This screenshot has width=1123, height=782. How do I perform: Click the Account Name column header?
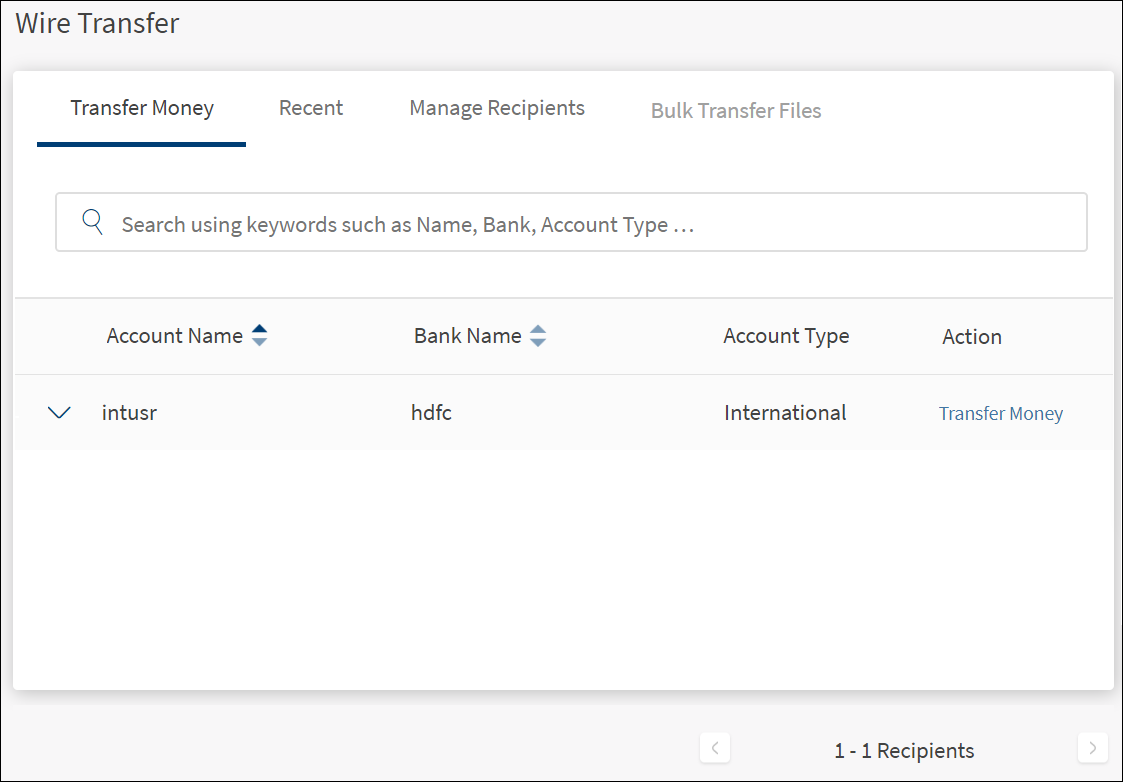(175, 336)
